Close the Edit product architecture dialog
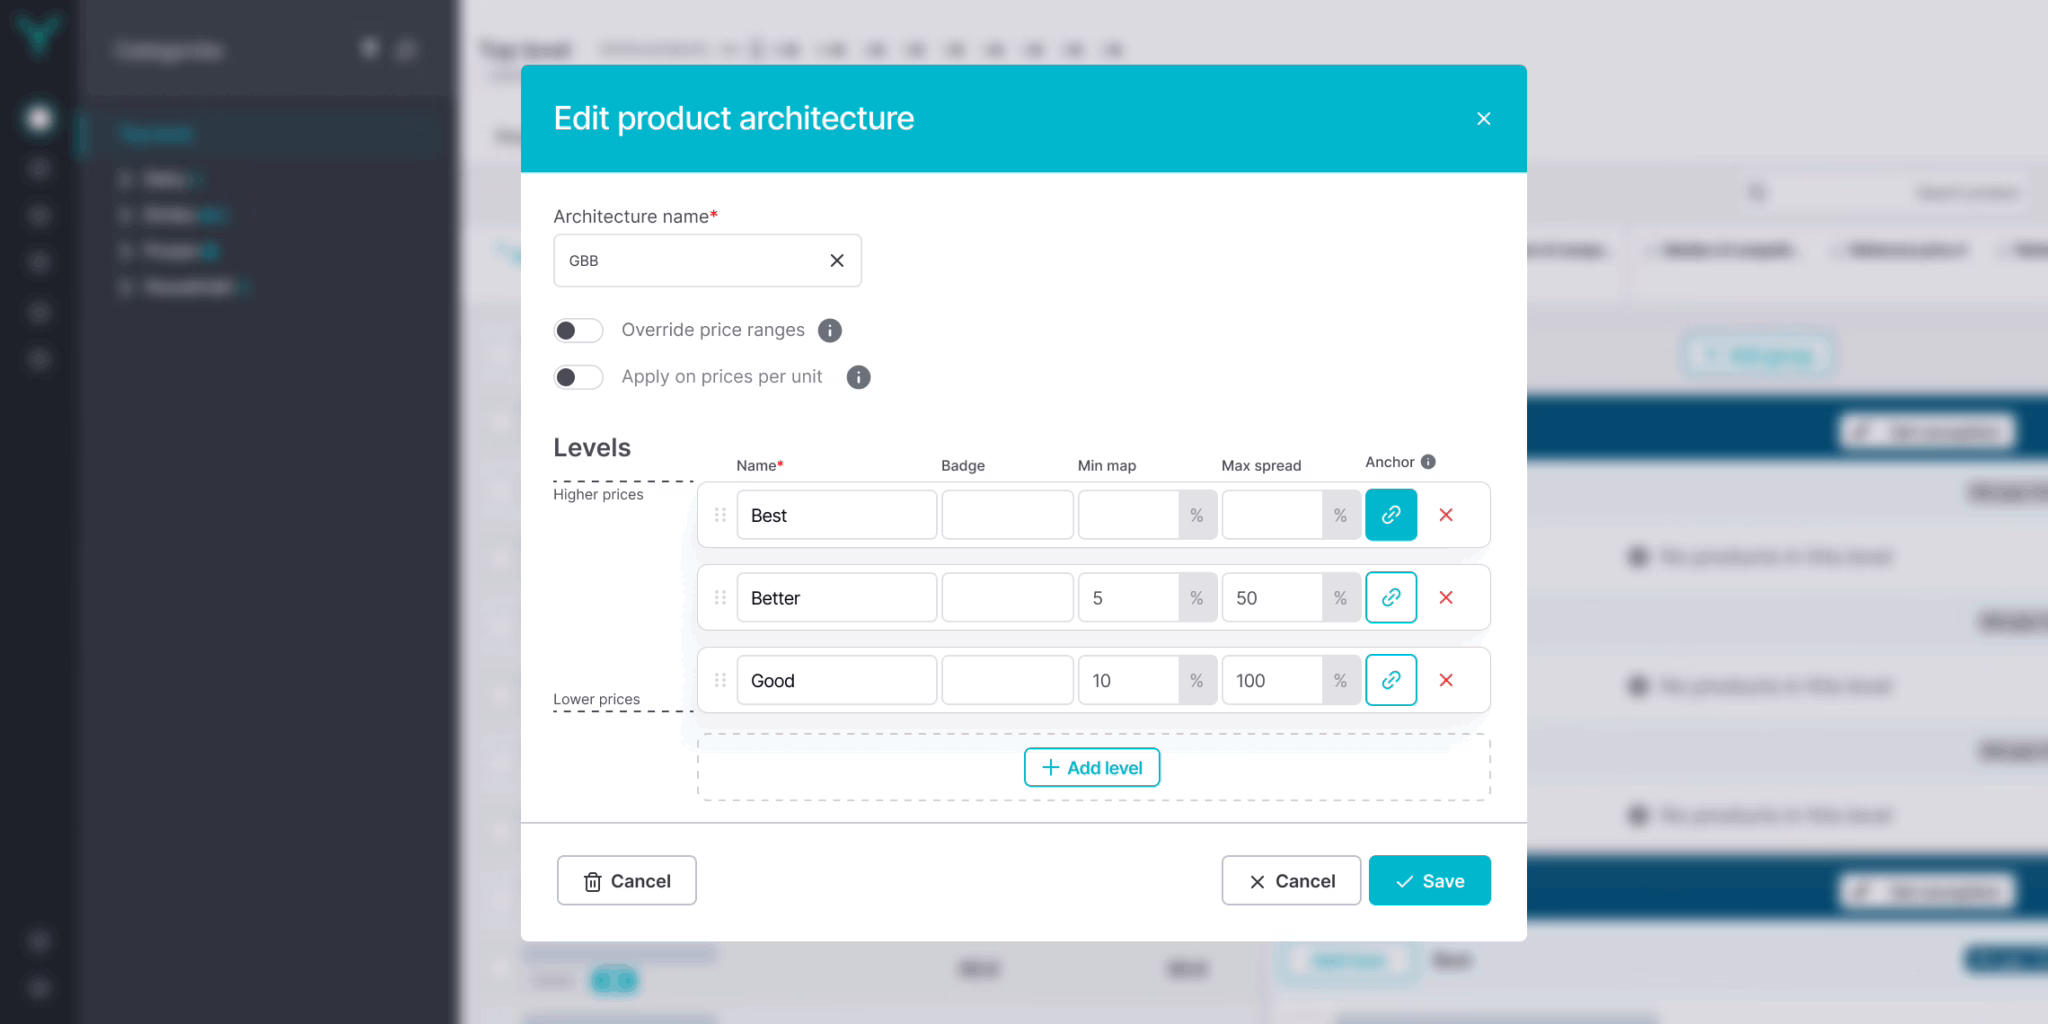The height and width of the screenshot is (1024, 2048). coord(1483,119)
